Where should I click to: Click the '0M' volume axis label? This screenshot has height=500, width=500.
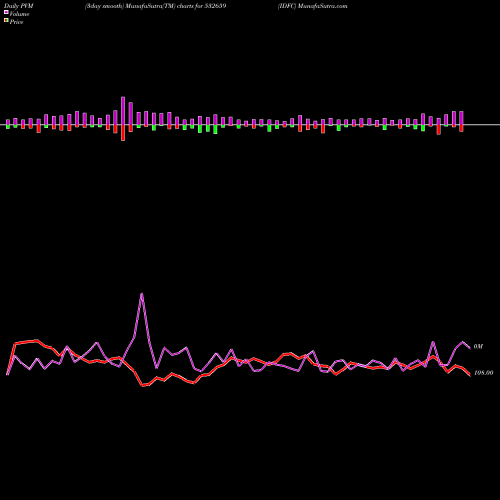click(x=478, y=347)
